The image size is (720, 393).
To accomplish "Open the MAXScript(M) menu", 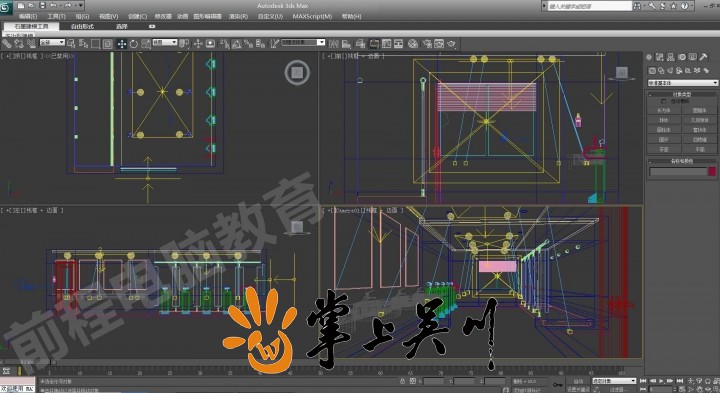I will (312, 16).
